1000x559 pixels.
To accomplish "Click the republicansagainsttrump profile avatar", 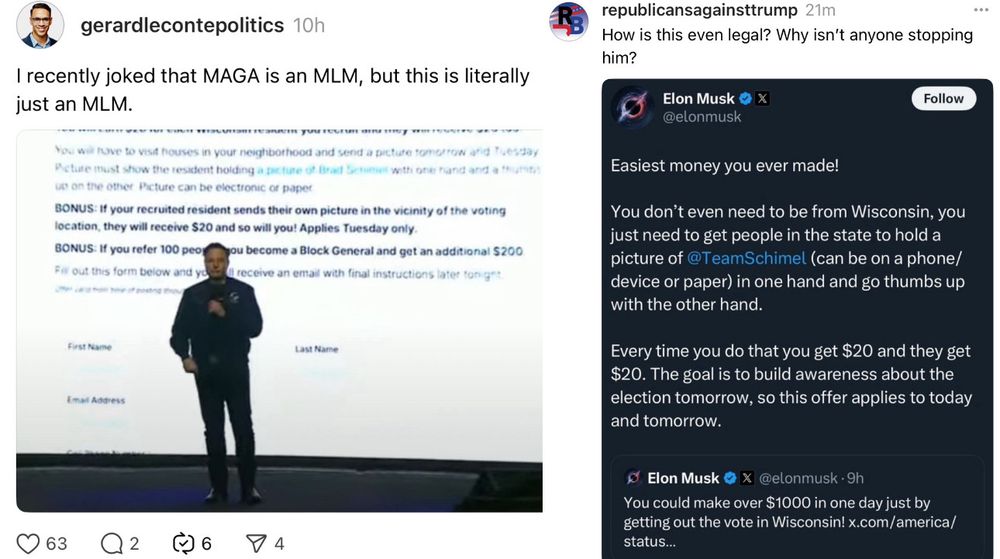I will coord(569,20).
